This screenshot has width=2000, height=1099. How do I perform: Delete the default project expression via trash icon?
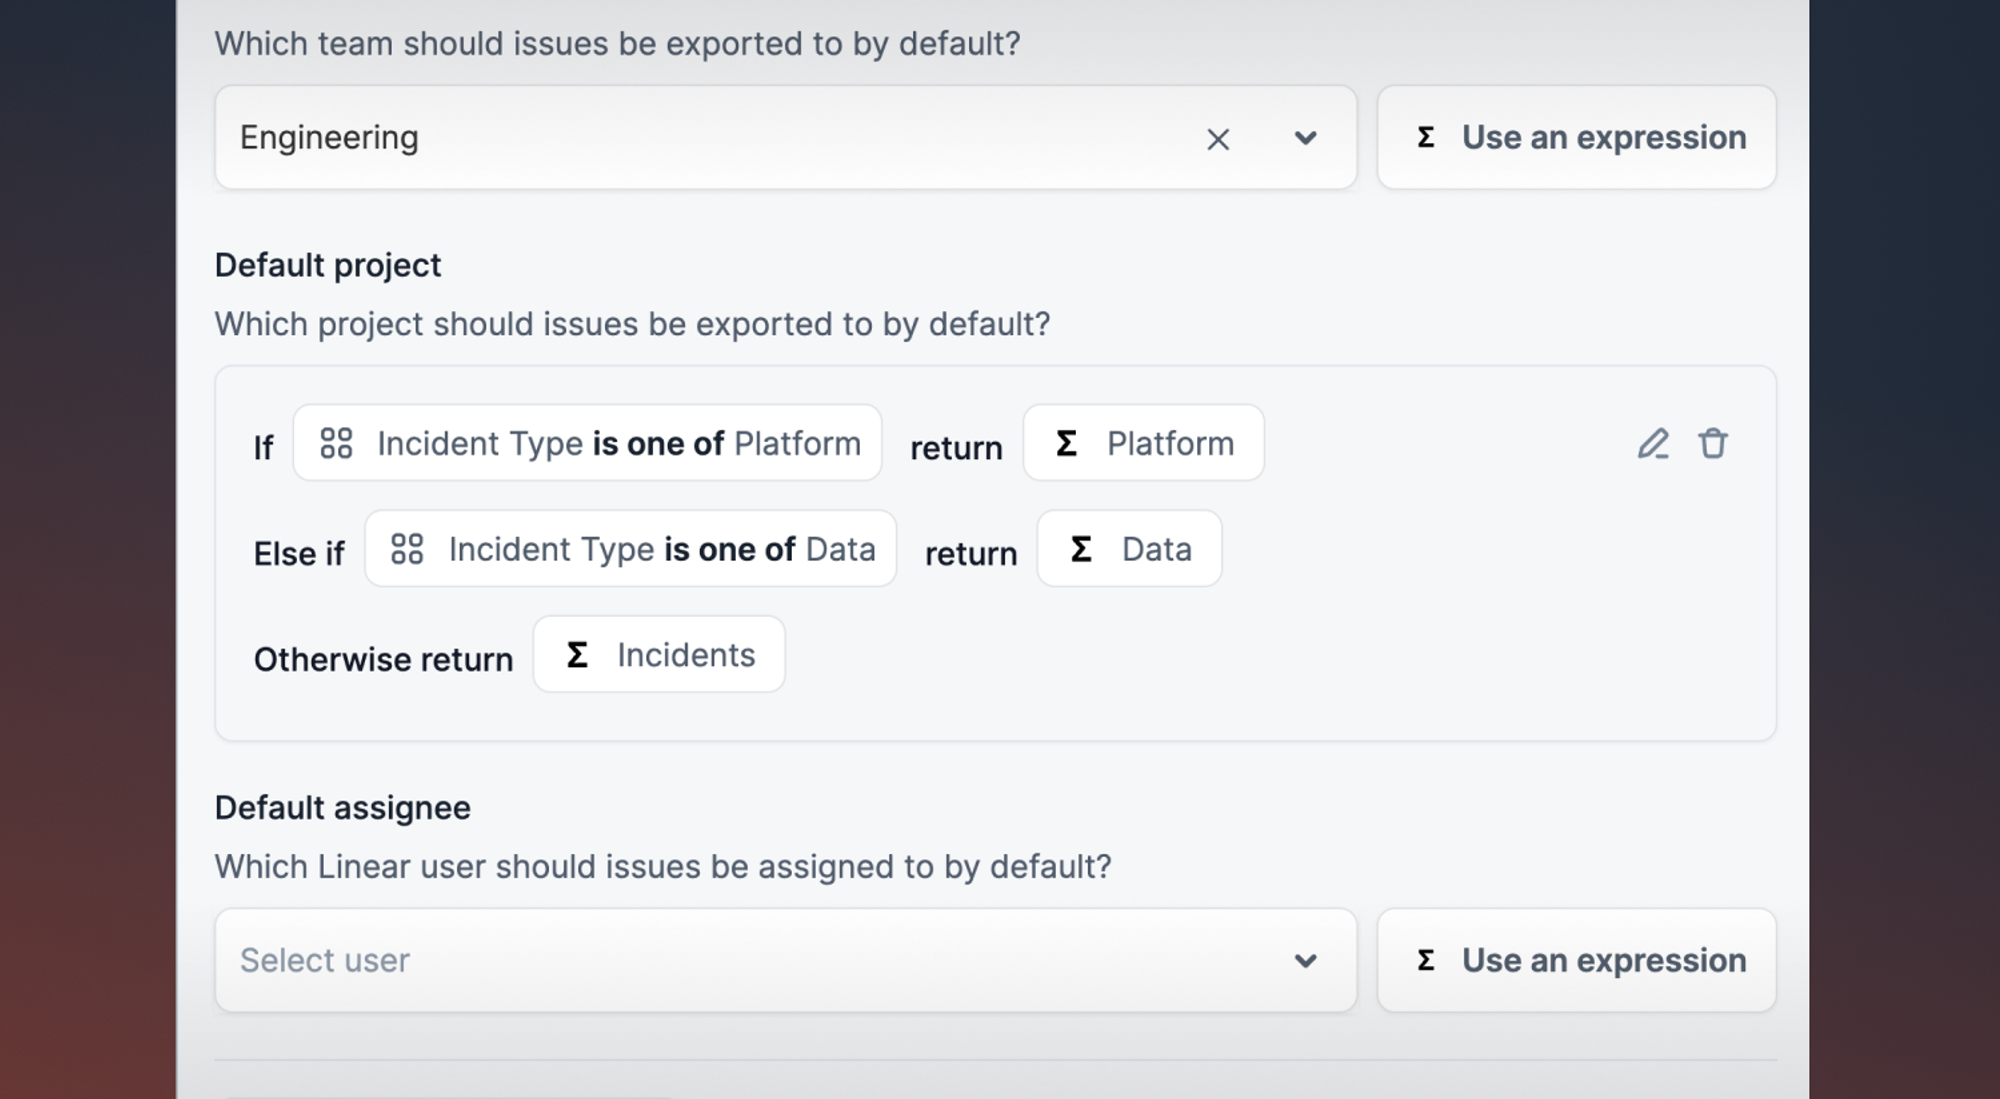pyautogui.click(x=1713, y=443)
